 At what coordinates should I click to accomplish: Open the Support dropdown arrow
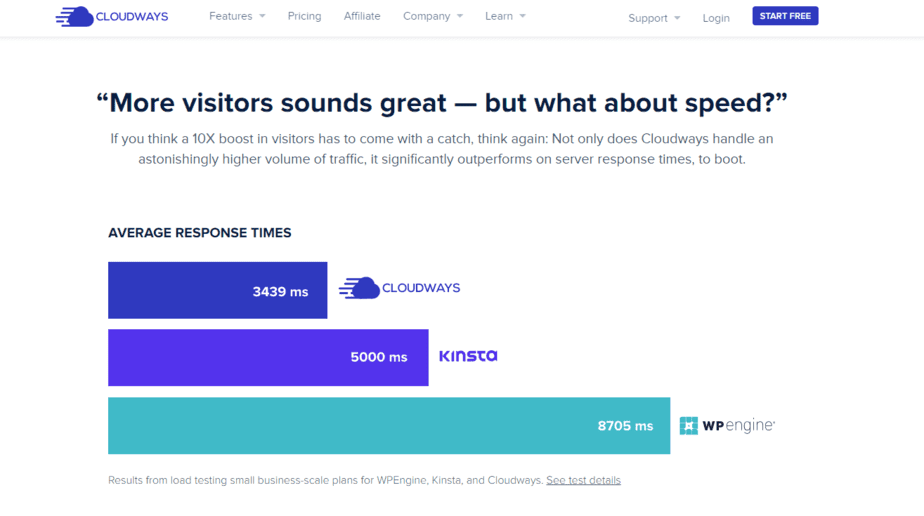(677, 18)
